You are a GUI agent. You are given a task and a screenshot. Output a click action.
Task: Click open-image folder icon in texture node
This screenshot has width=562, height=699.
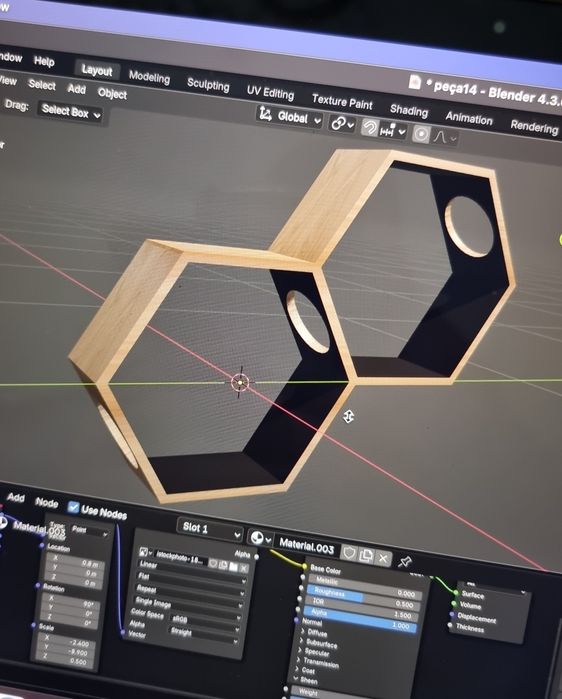[x=234, y=567]
